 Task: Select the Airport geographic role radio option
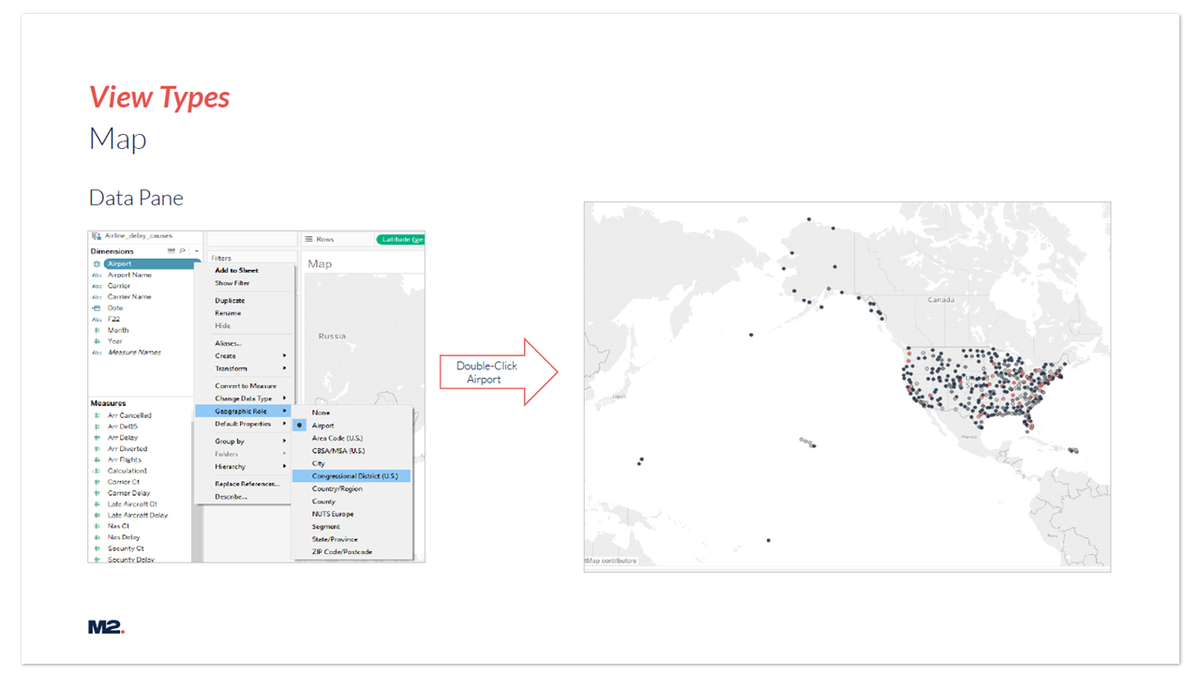(301, 425)
